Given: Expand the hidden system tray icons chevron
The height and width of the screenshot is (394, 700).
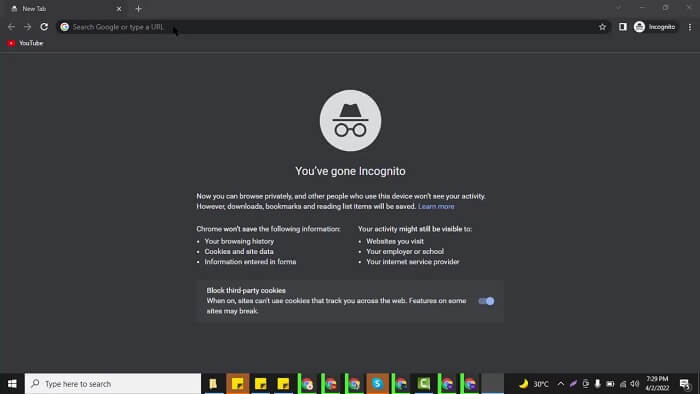Looking at the screenshot, I should point(561,384).
